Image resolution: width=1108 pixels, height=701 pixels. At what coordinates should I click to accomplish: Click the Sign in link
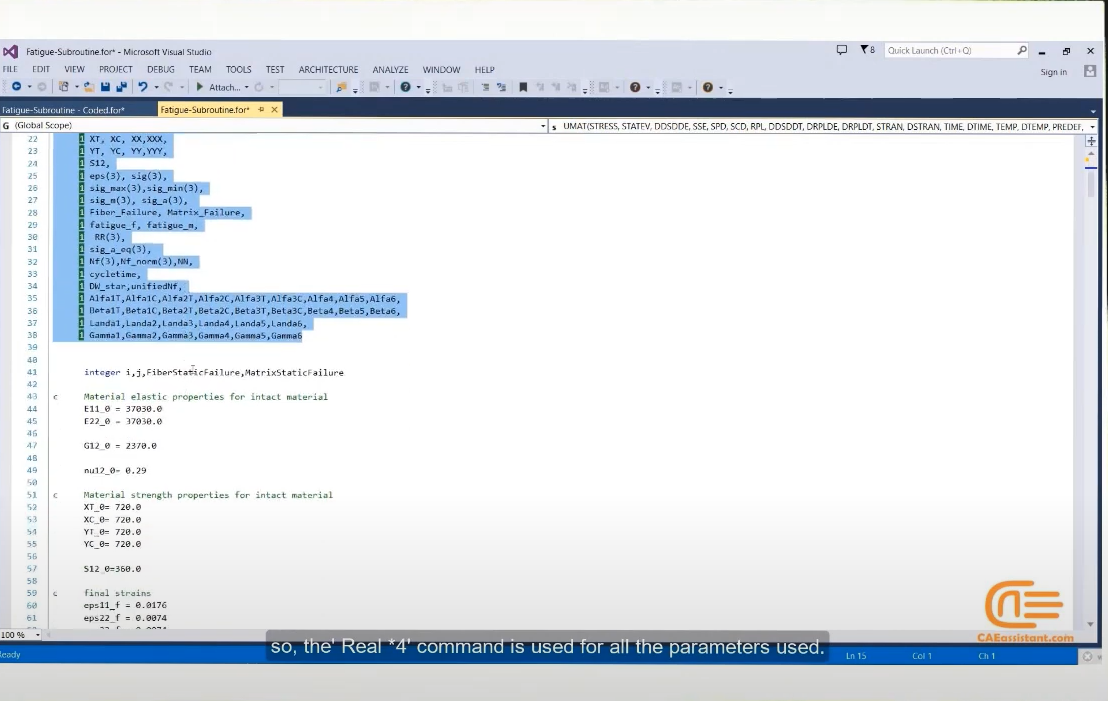click(1053, 72)
